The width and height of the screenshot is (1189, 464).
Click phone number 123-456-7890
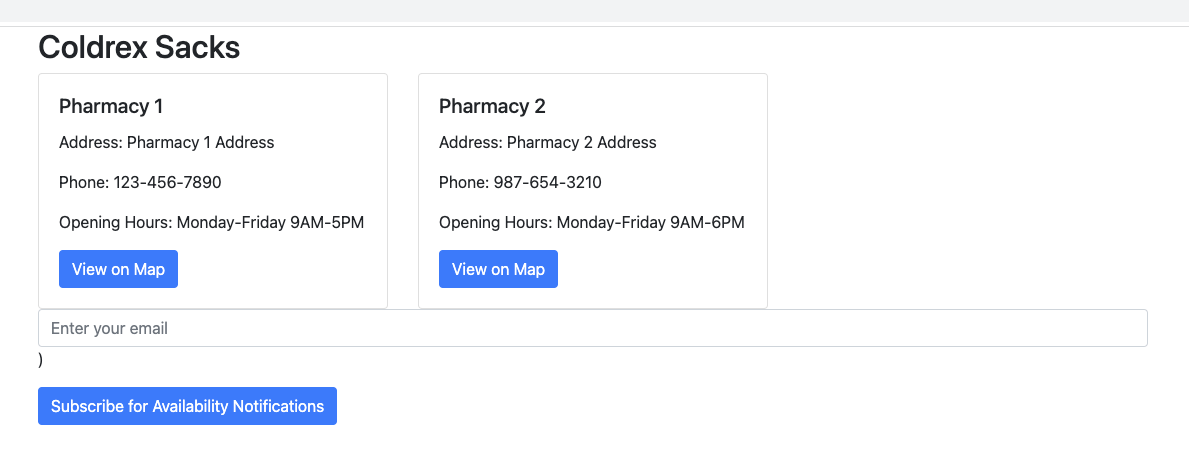pyautogui.click(x=167, y=182)
